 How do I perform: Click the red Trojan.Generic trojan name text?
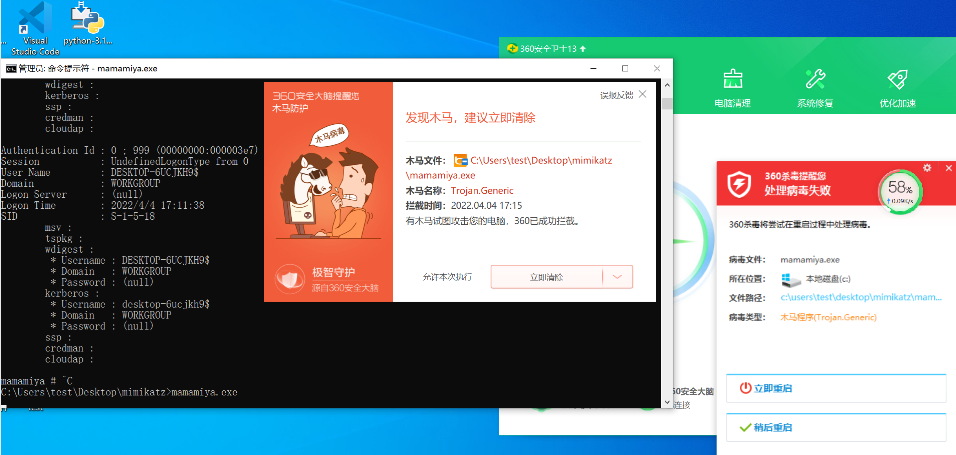(482, 190)
